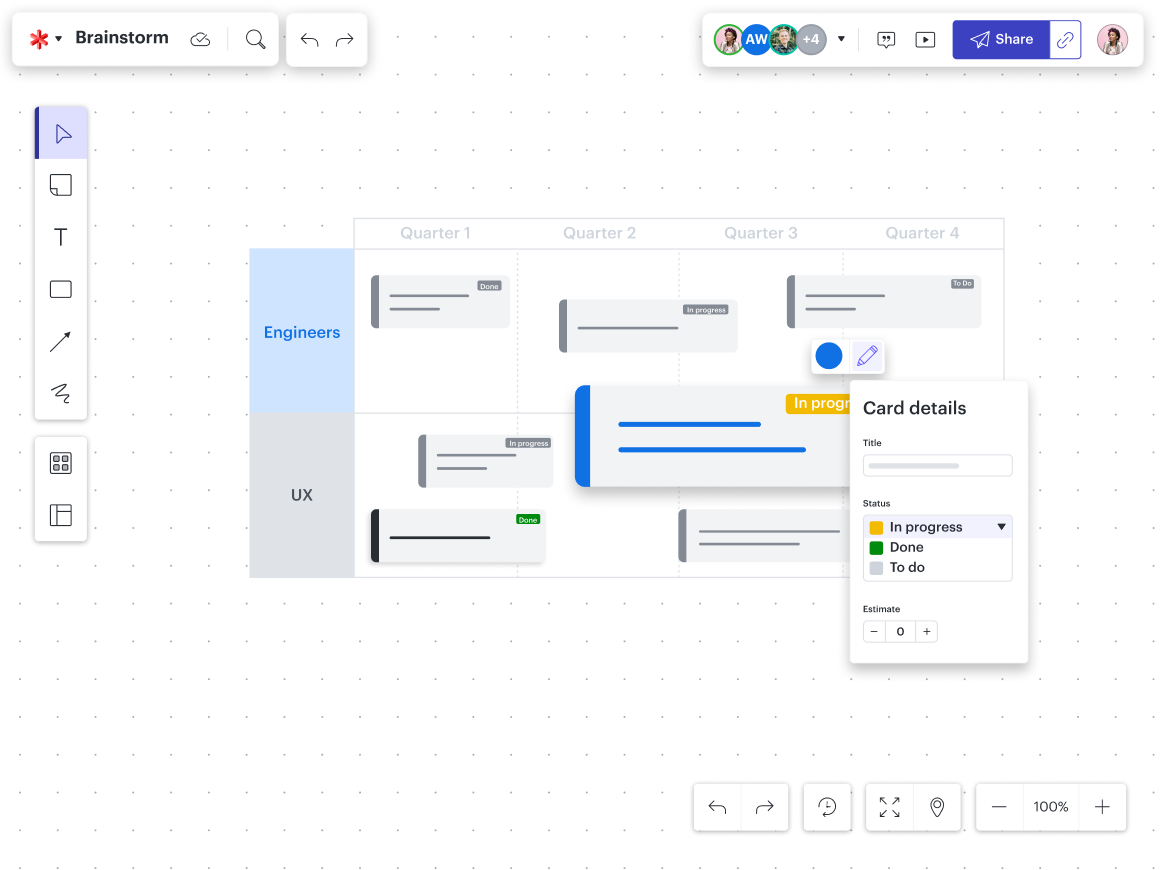The image size is (1160, 870).
Task: Open the comments icon
Action: coord(886,40)
